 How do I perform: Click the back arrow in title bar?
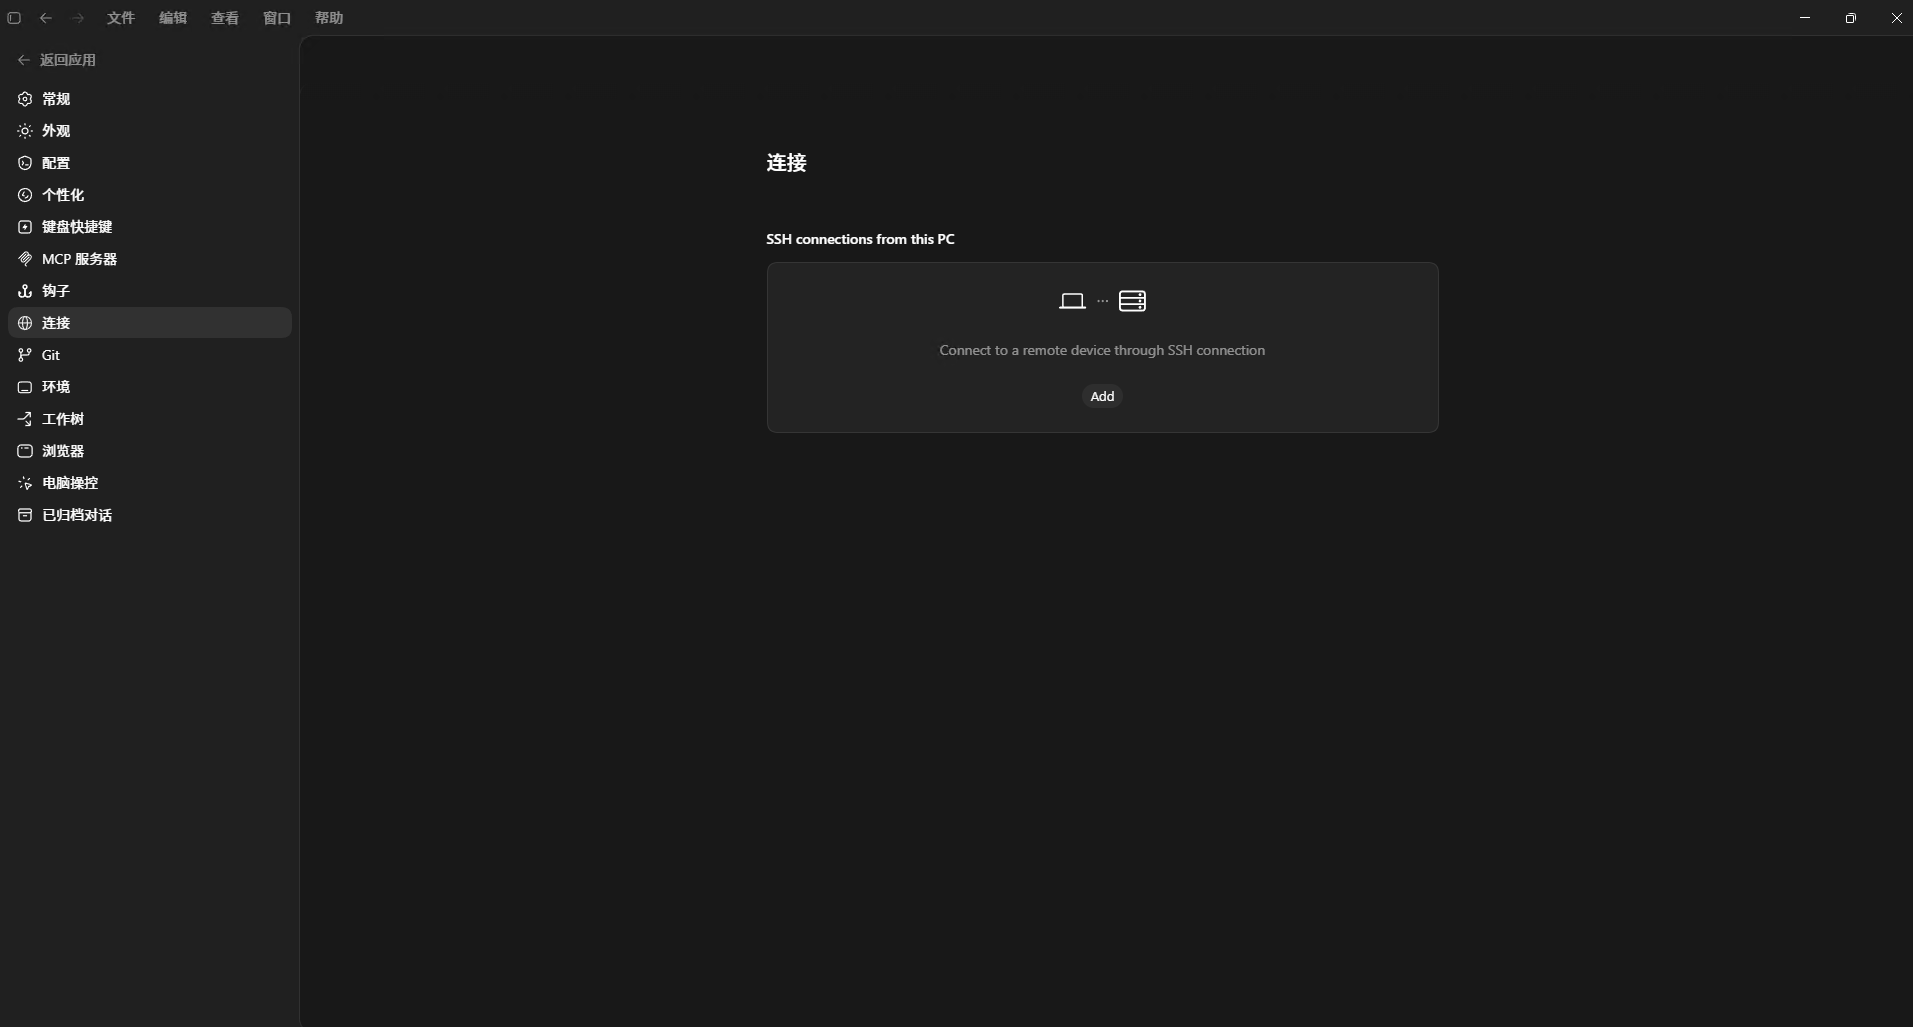46,18
